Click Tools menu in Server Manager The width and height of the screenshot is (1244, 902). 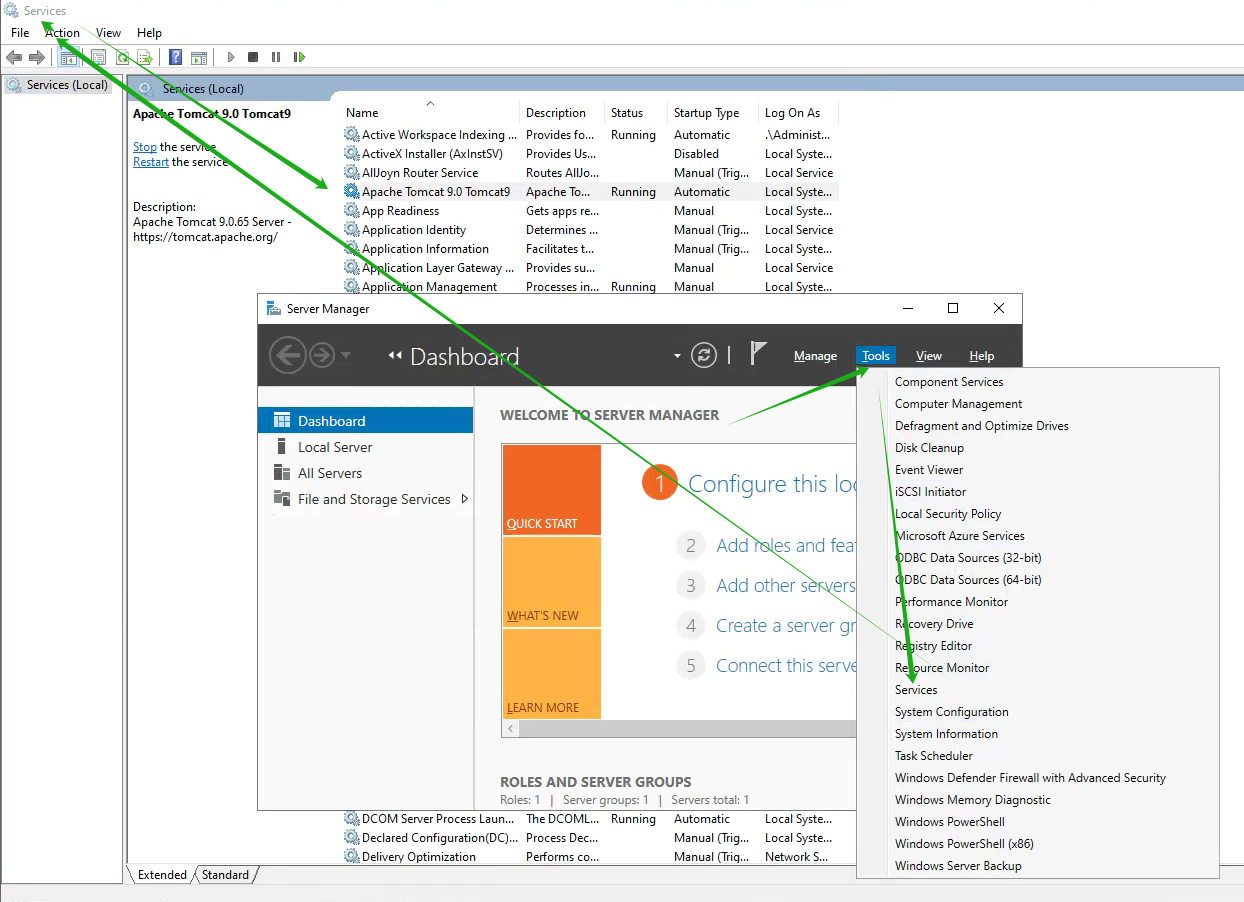(x=876, y=356)
